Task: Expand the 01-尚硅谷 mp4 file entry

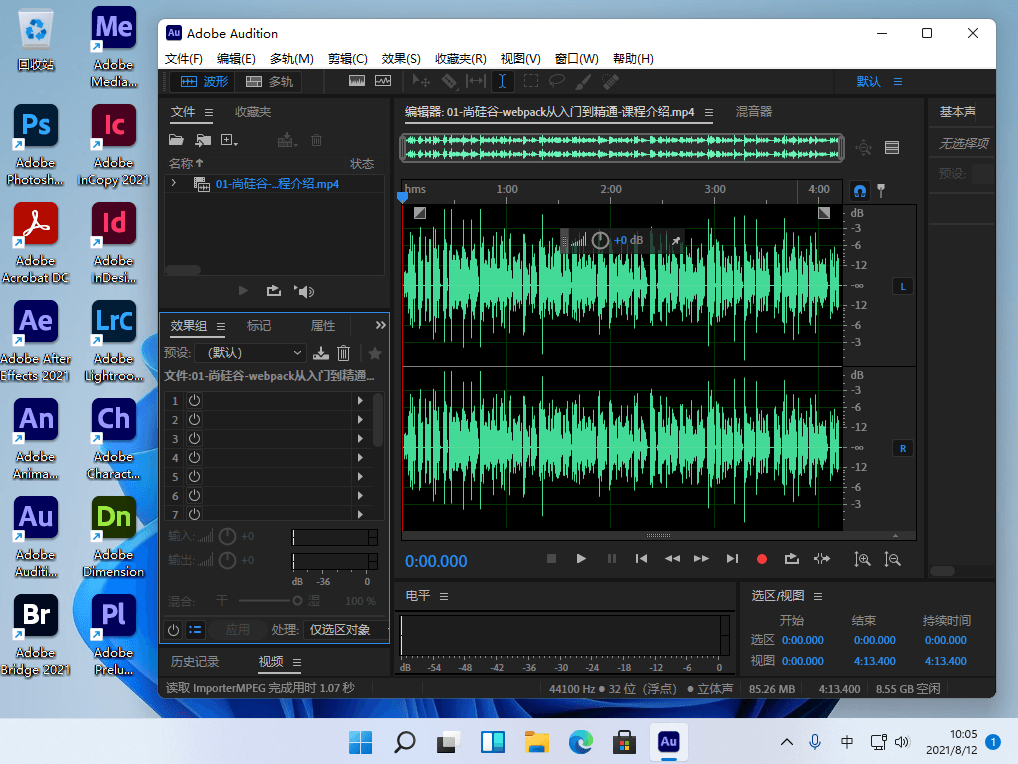Action: pos(173,184)
